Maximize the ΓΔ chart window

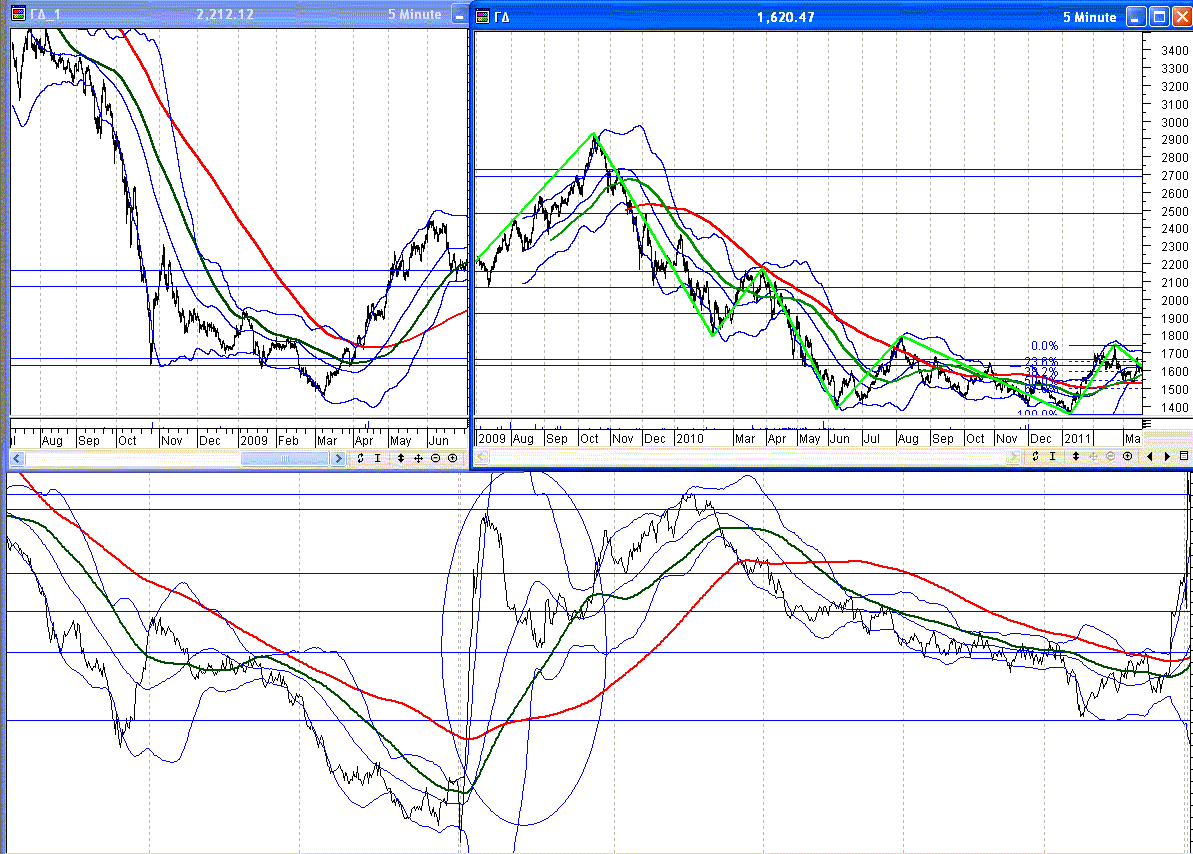tap(1158, 16)
